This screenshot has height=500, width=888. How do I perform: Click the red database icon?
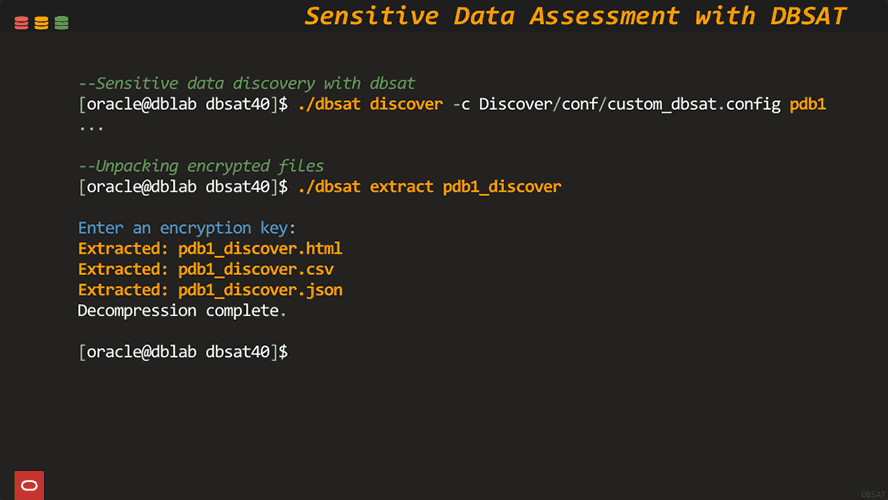pyautogui.click(x=22, y=22)
